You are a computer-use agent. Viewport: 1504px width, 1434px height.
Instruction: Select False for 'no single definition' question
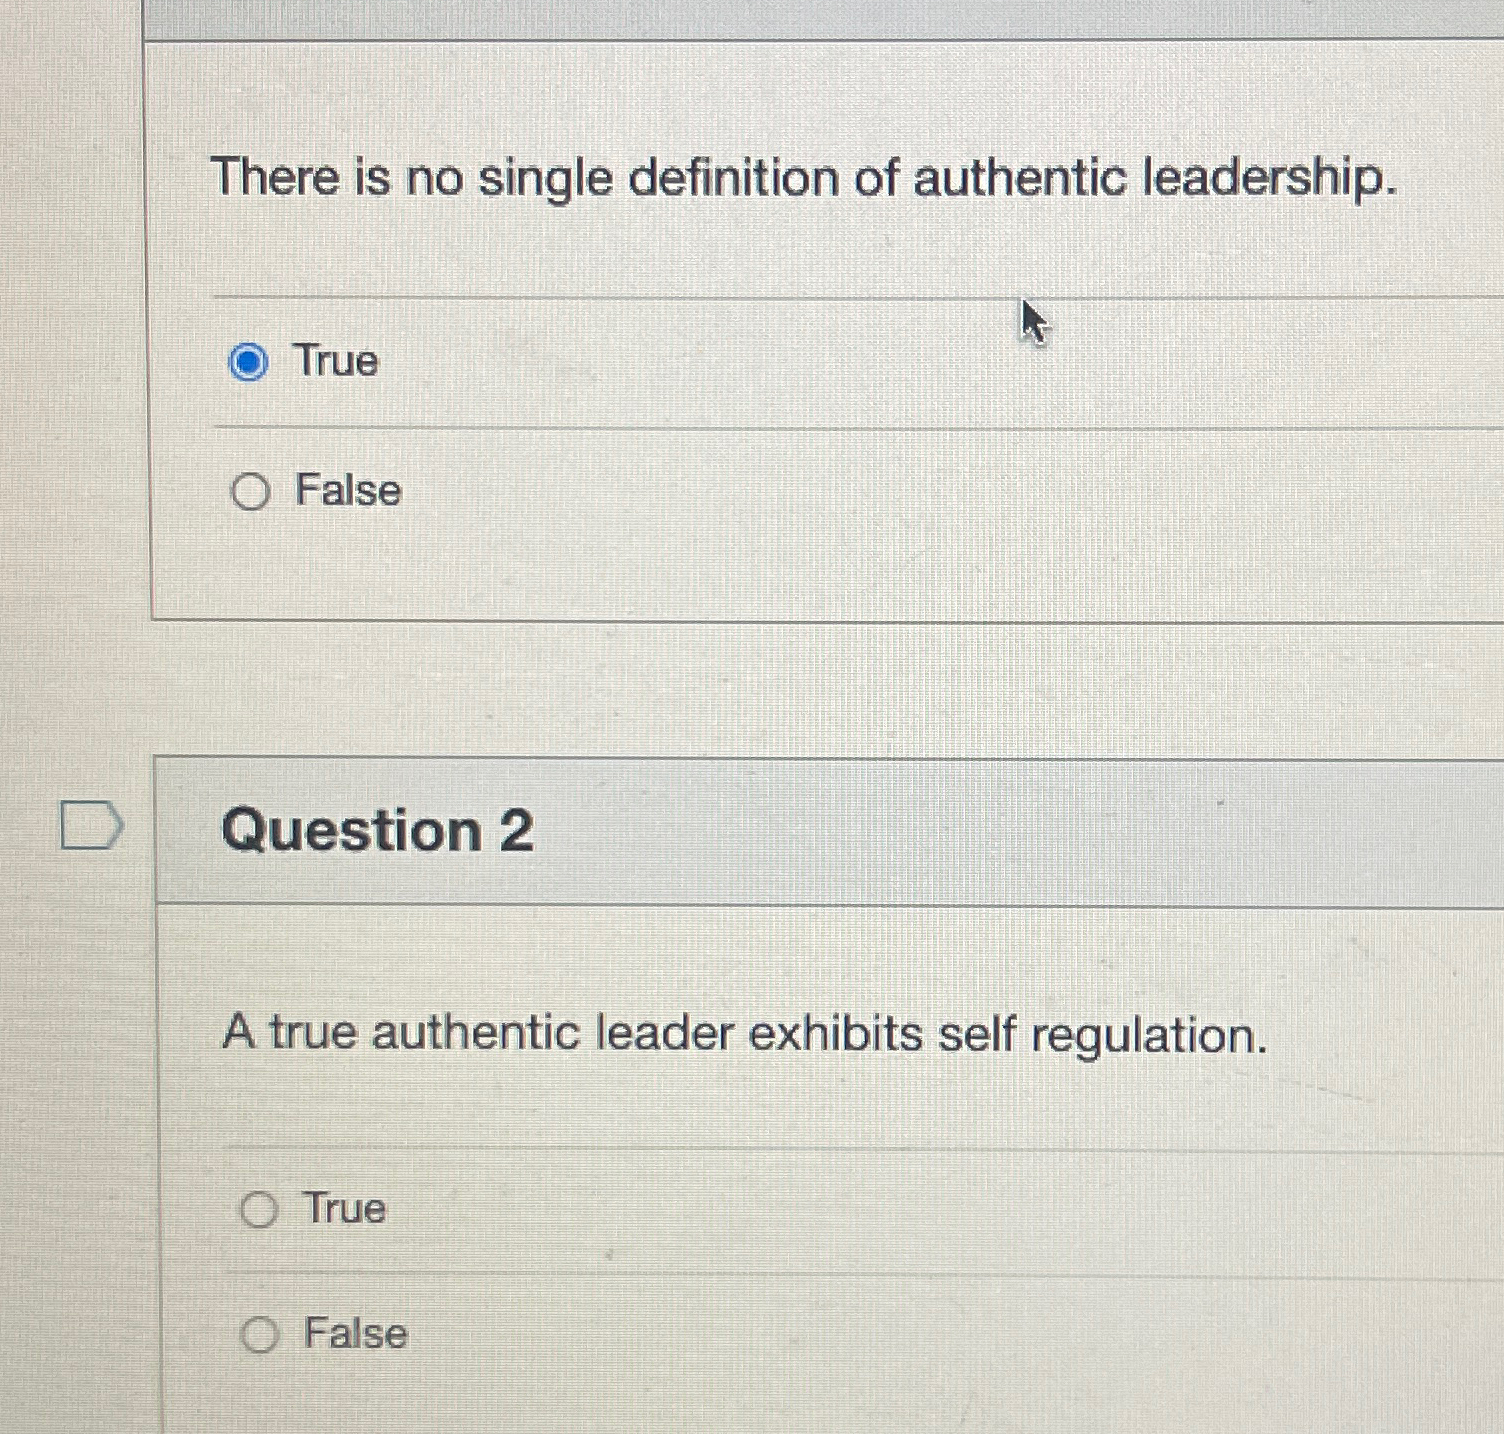[253, 492]
